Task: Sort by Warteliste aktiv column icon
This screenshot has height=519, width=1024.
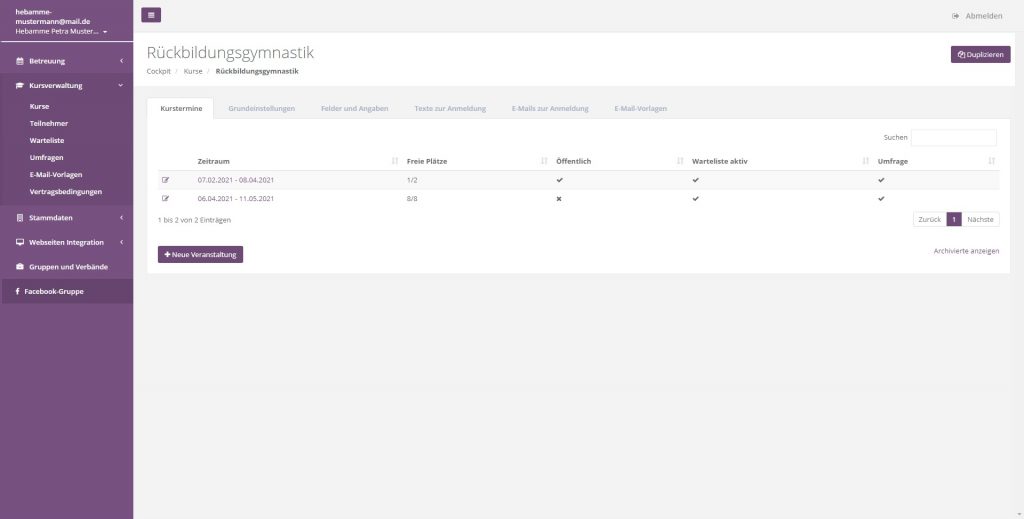Action: pos(866,161)
